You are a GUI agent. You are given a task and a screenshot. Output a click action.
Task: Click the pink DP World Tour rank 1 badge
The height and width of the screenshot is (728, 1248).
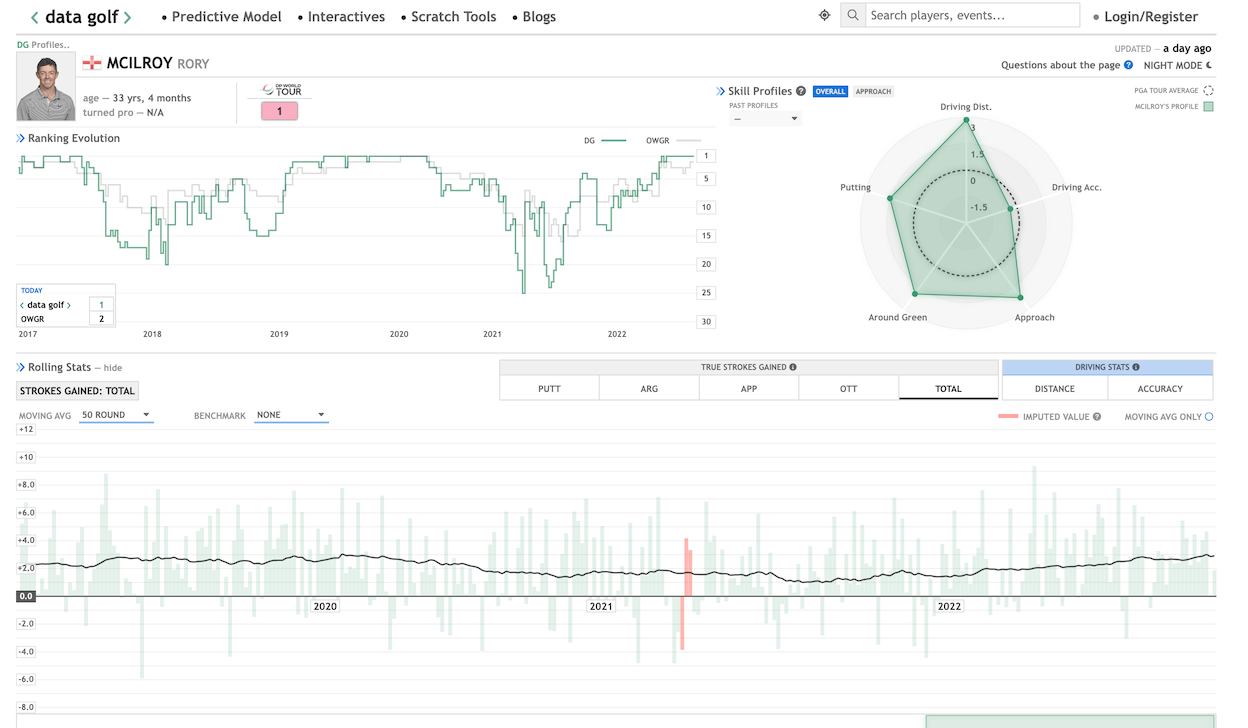click(280, 111)
